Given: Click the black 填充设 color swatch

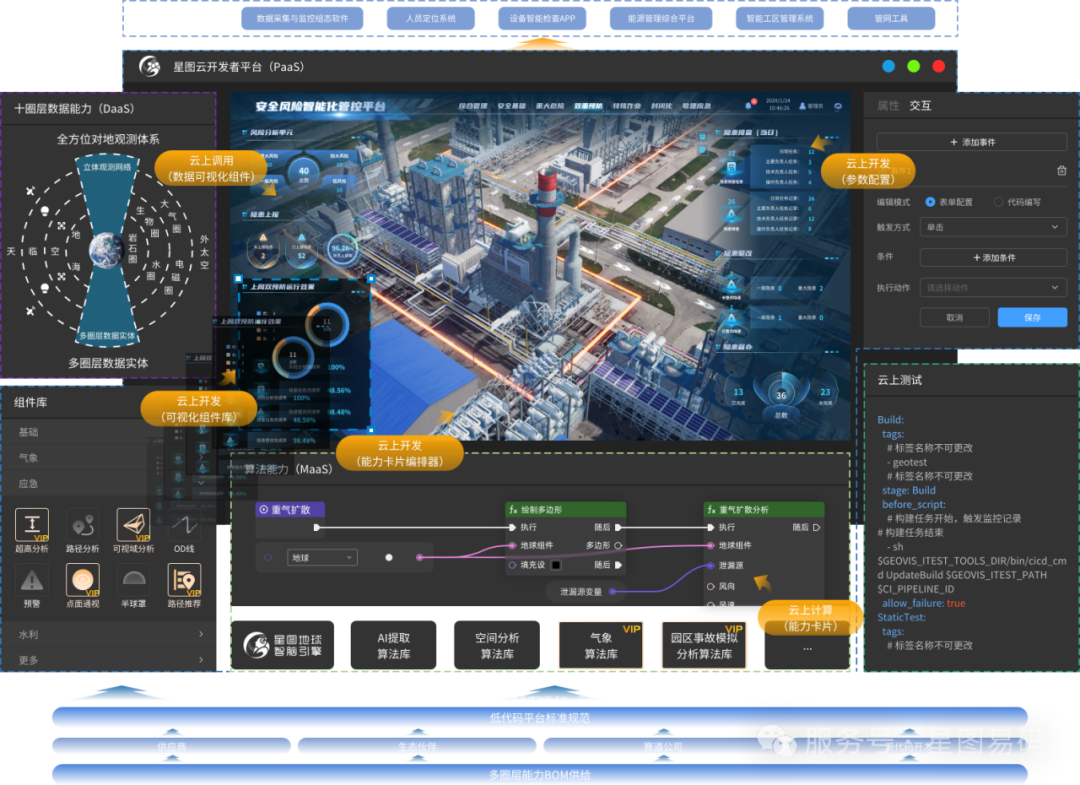Looking at the screenshot, I should [556, 565].
